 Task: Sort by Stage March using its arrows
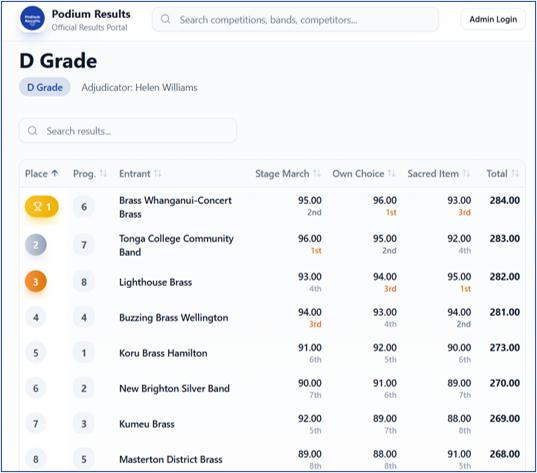pyautogui.click(x=317, y=174)
